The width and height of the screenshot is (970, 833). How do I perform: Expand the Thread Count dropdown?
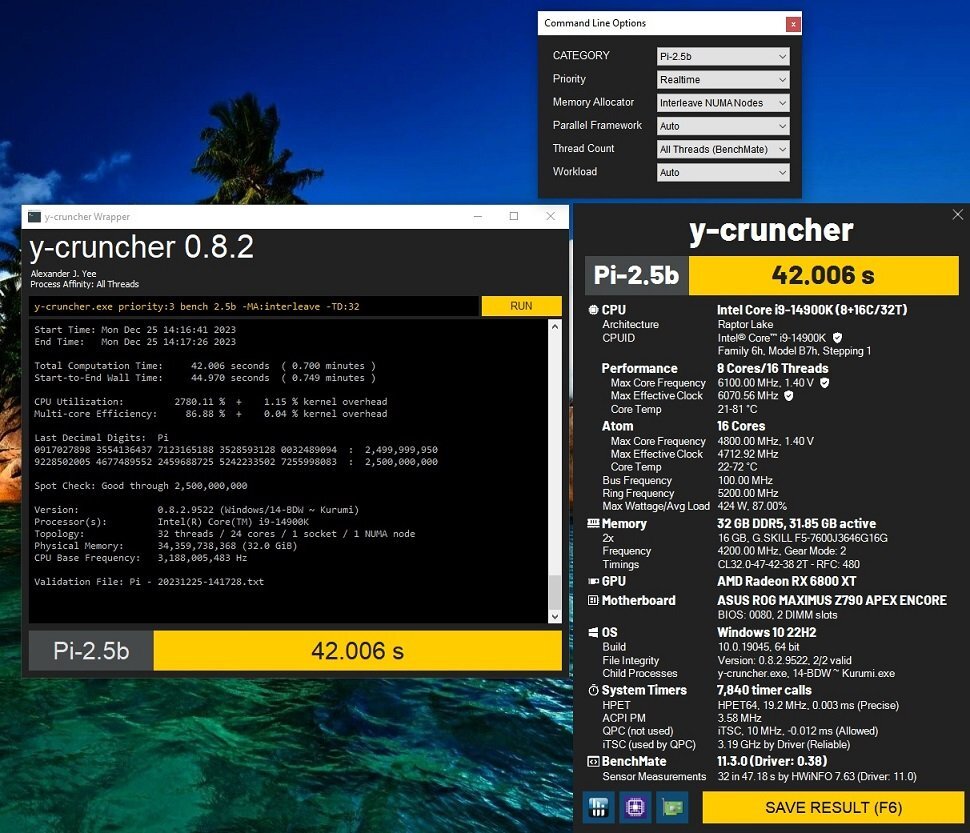point(723,149)
